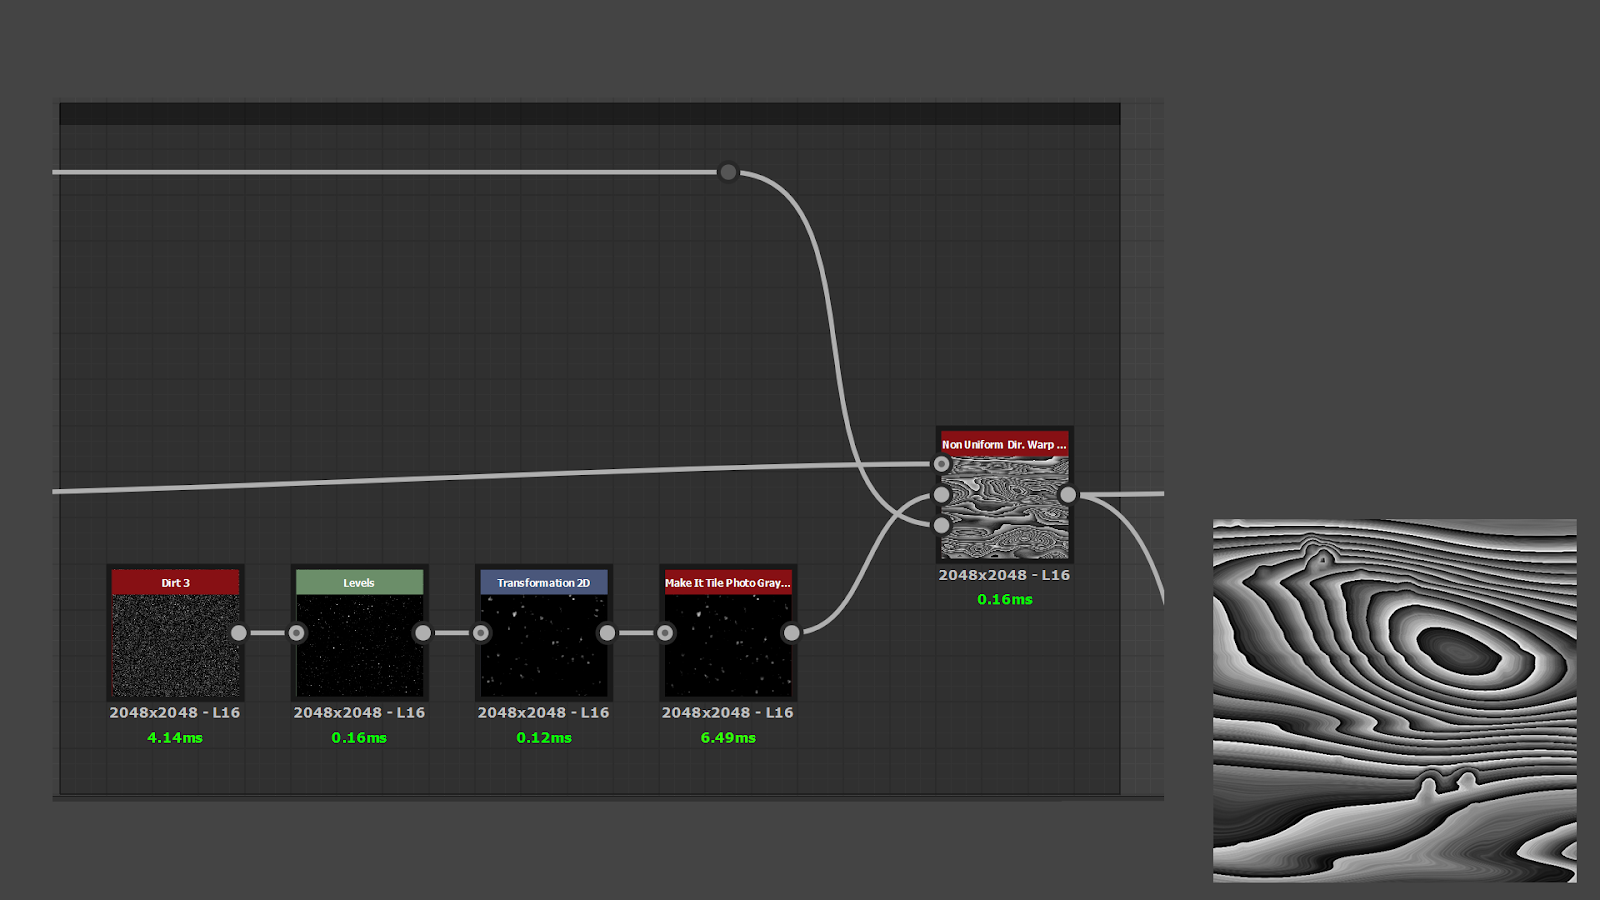Click the Dirt 3 node title bar
The width and height of the screenshot is (1600, 900).
pyautogui.click(x=175, y=582)
